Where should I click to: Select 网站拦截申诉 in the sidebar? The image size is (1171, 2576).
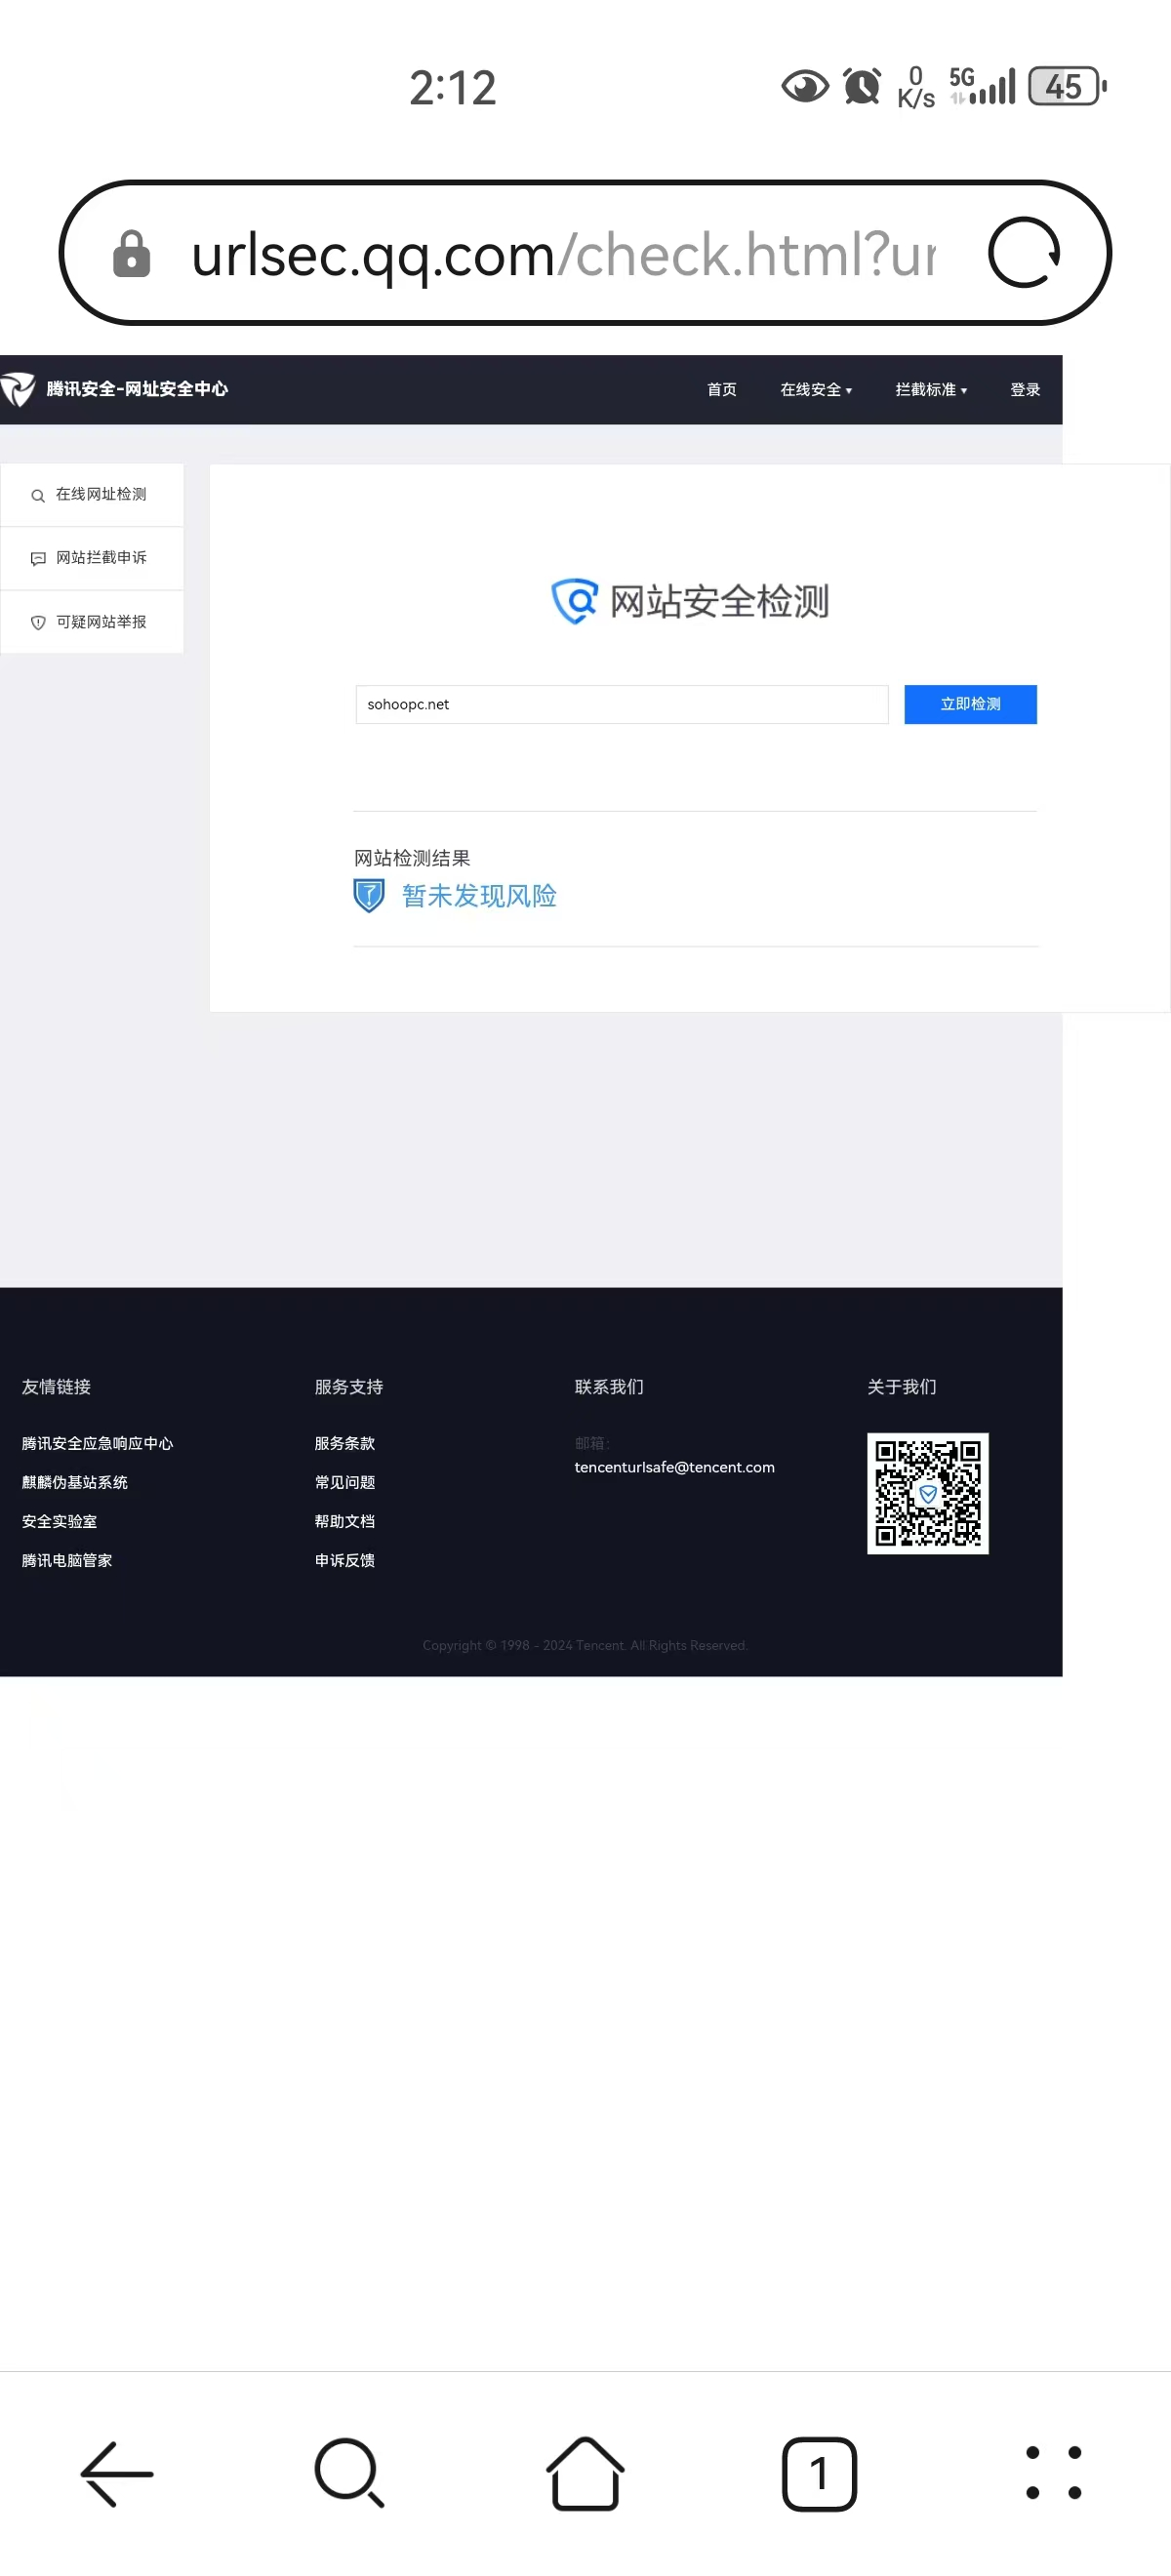click(x=92, y=558)
